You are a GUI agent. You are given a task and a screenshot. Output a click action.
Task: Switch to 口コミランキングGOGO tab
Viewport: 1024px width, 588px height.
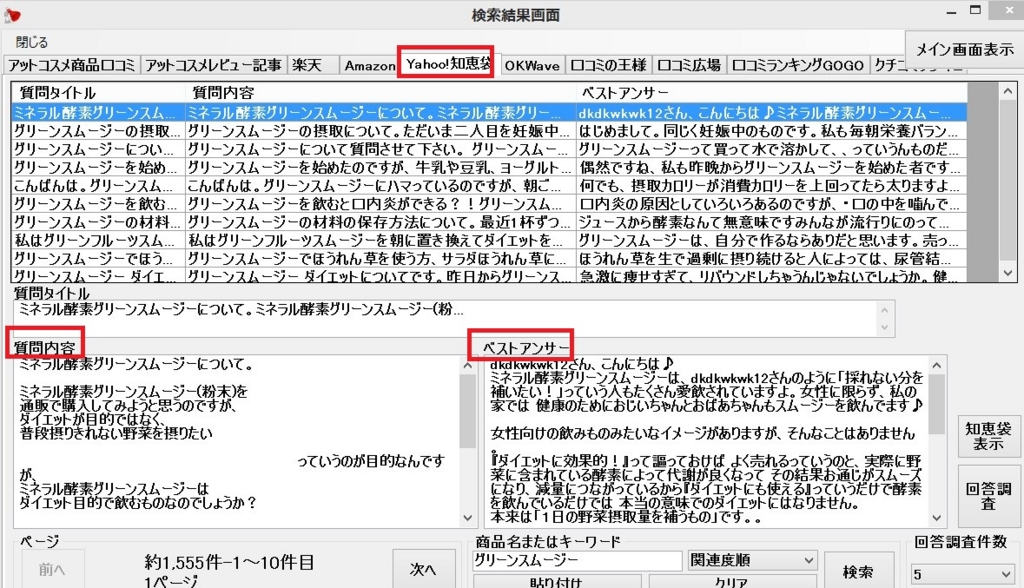(797, 65)
